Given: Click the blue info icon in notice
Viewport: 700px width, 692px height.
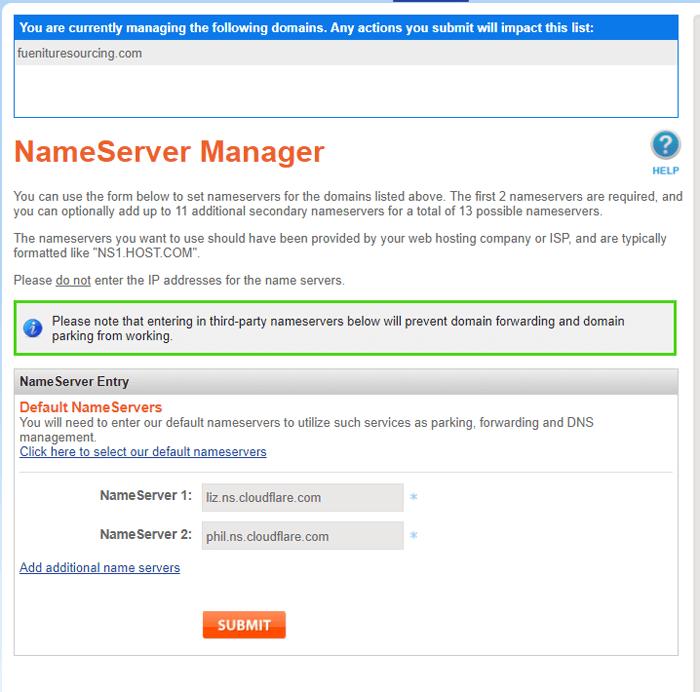Looking at the screenshot, I should click(33, 328).
